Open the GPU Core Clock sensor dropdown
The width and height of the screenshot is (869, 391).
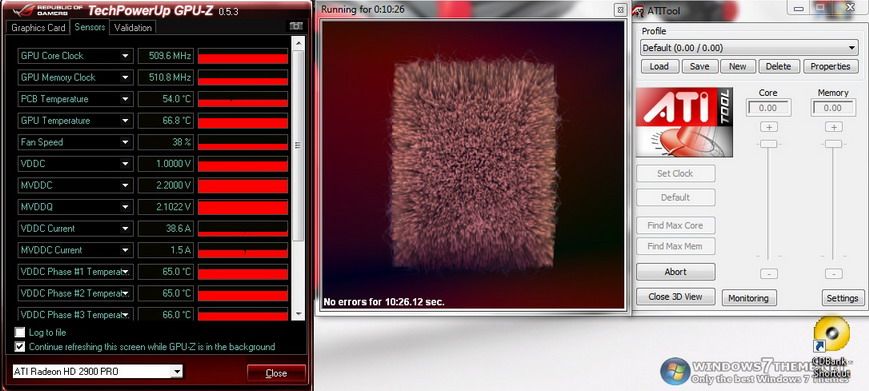125,56
